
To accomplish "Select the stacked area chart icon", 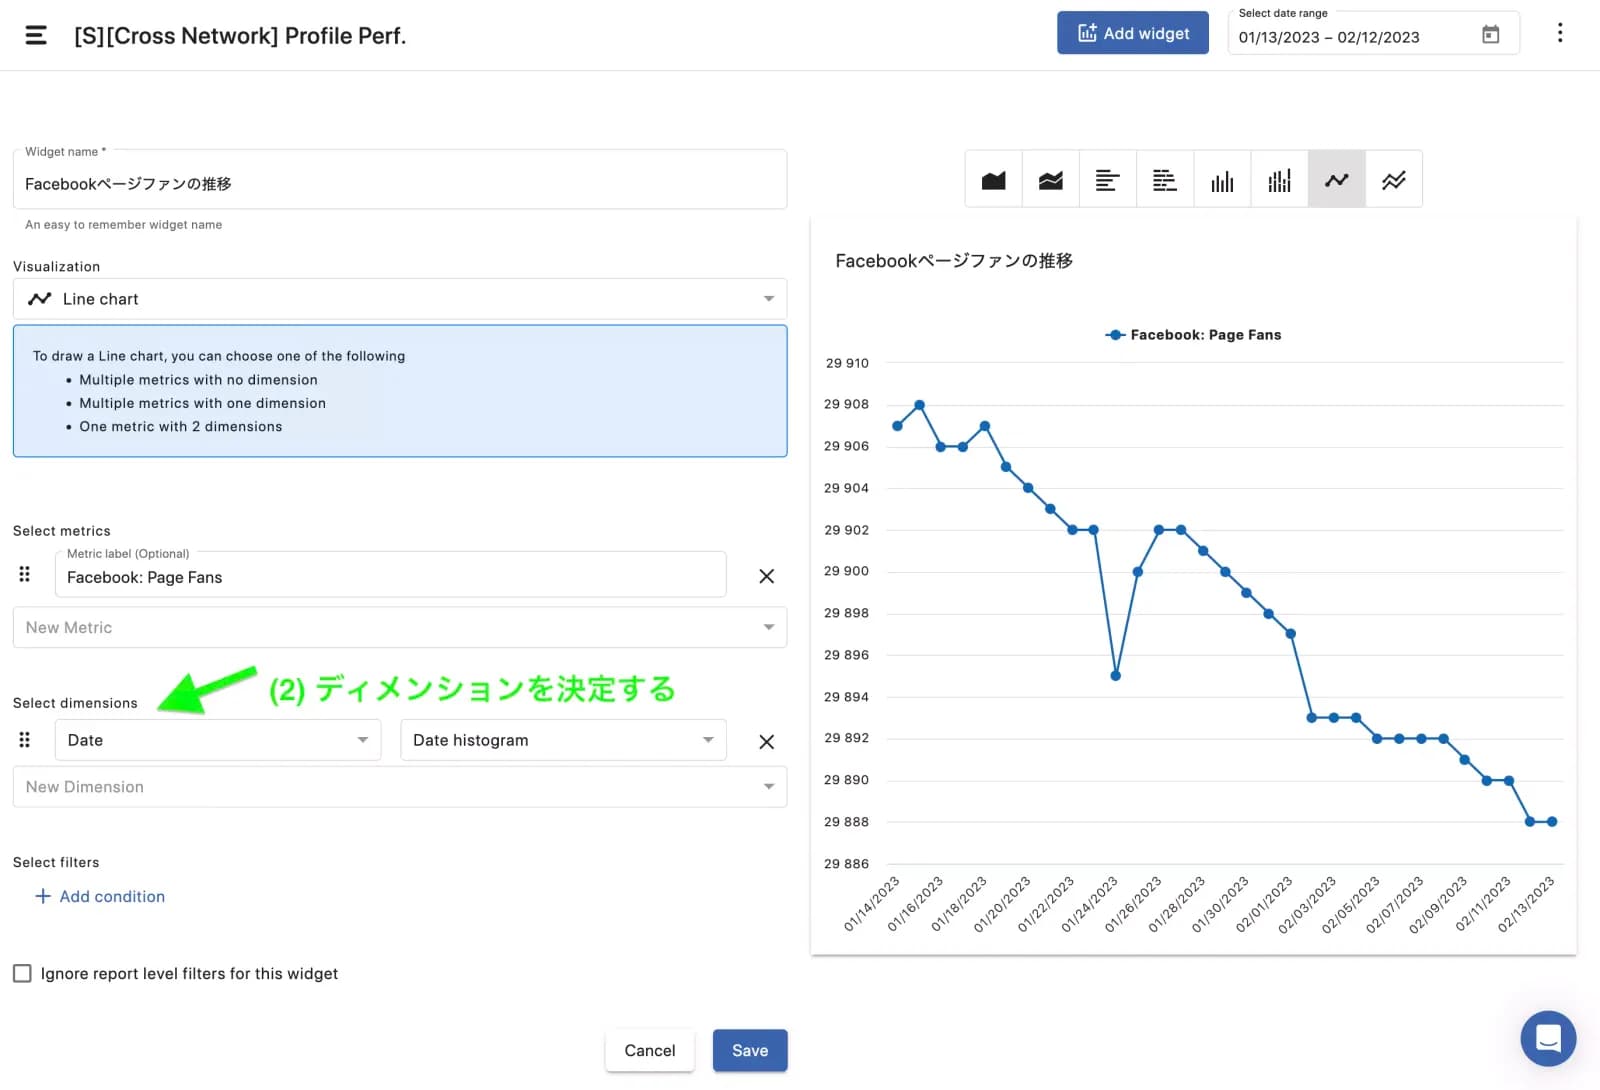I will tap(1050, 180).
